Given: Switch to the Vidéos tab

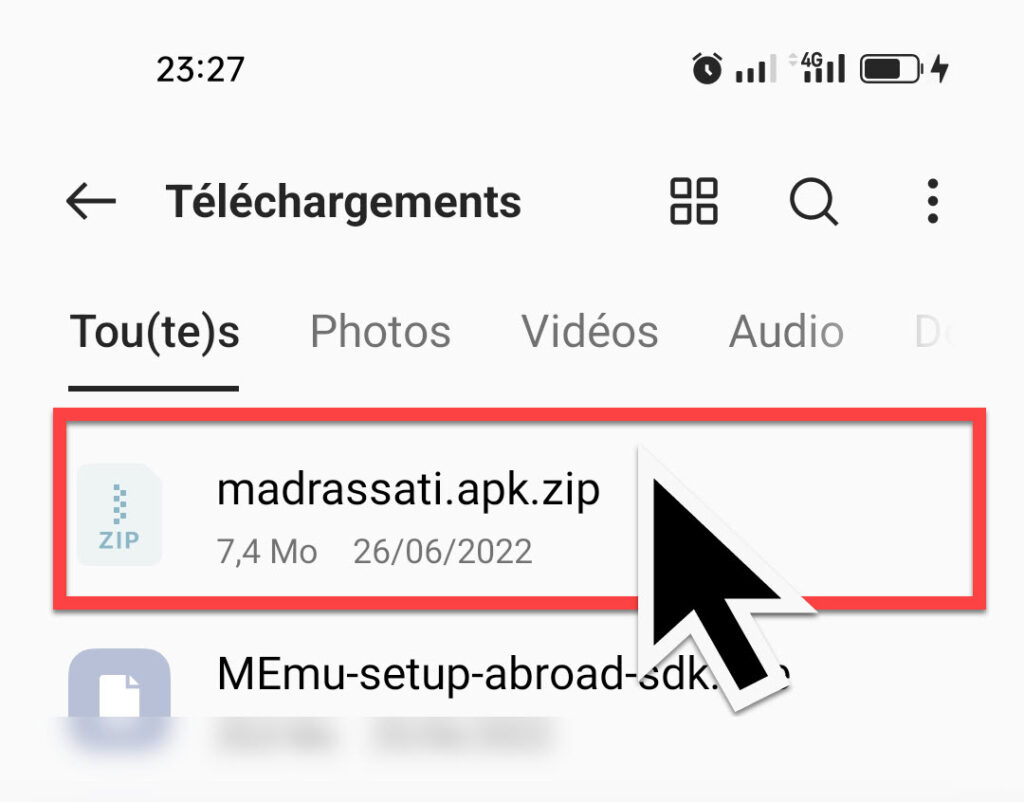Looking at the screenshot, I should point(589,331).
